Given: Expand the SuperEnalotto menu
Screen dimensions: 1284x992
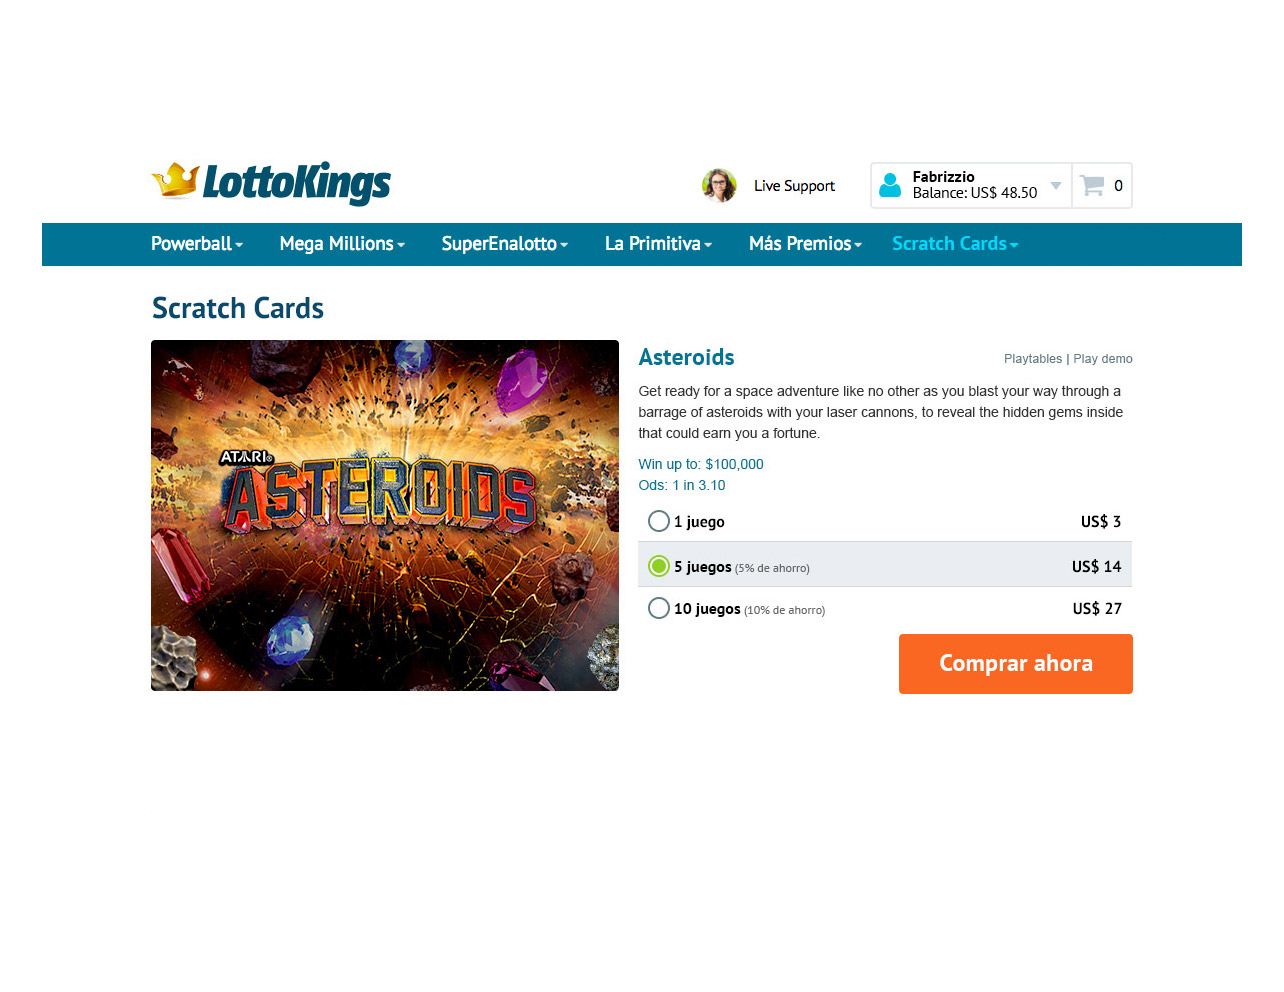Looking at the screenshot, I should pos(505,244).
